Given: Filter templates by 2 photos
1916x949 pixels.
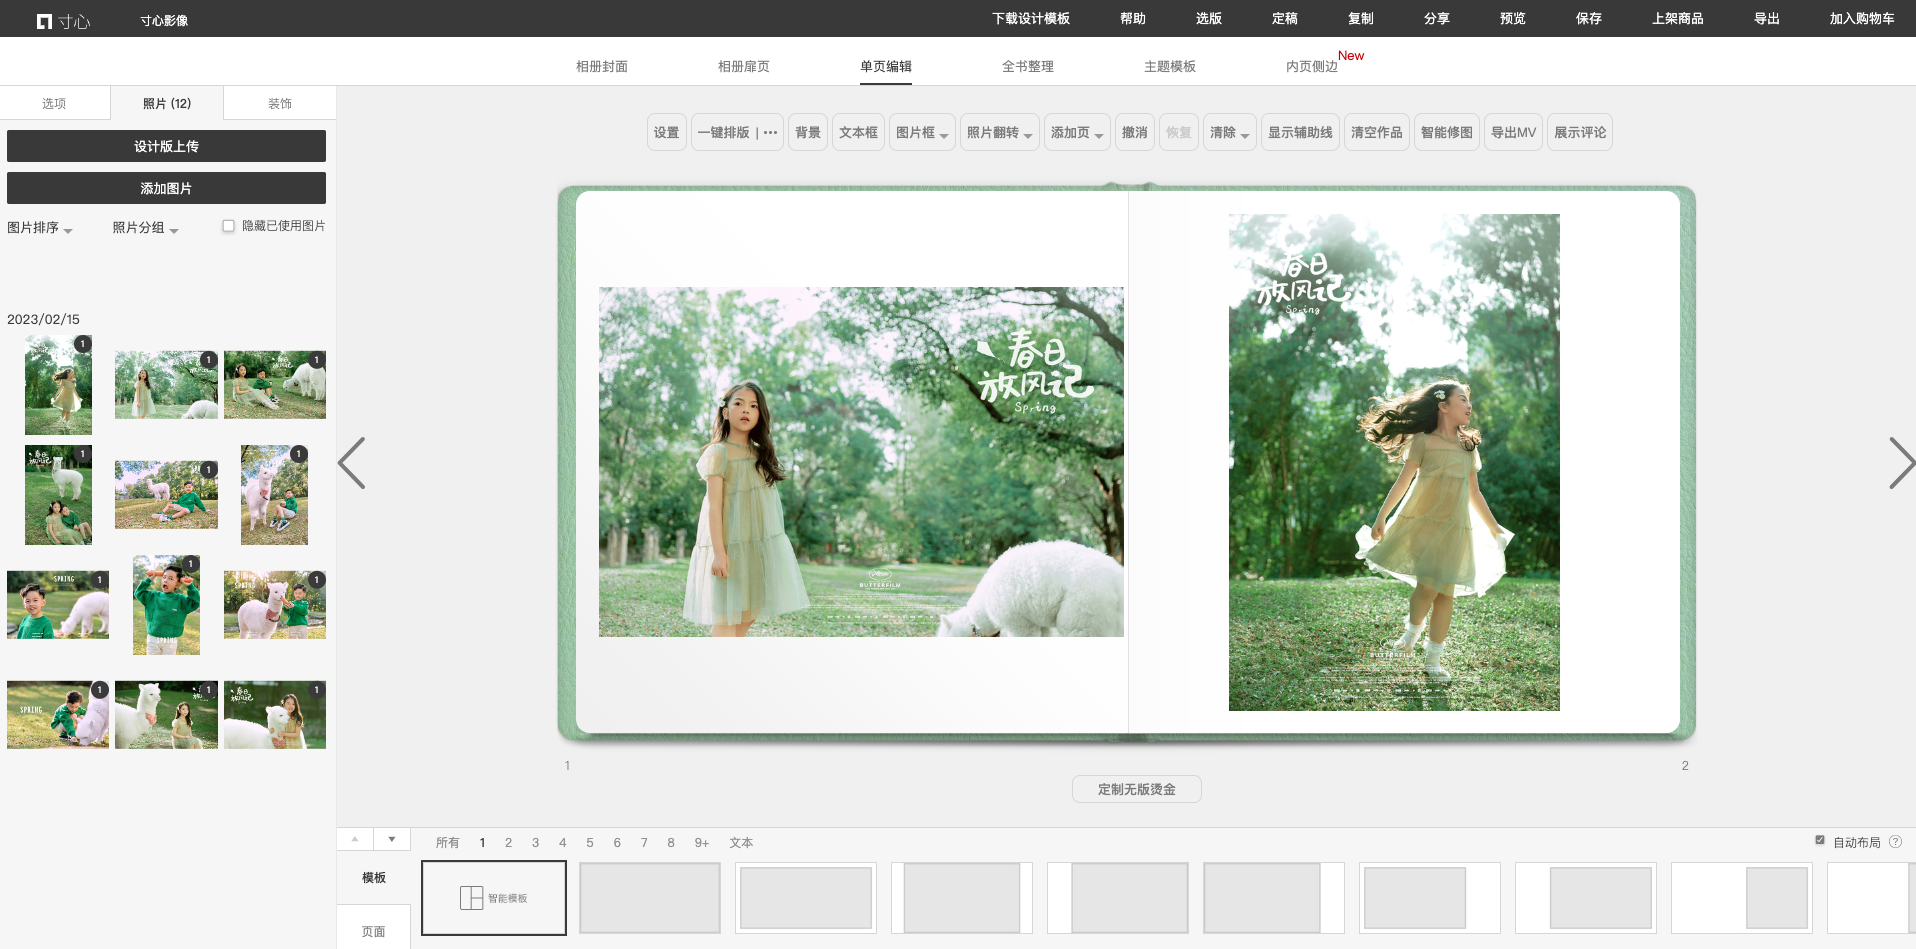Looking at the screenshot, I should 509,843.
